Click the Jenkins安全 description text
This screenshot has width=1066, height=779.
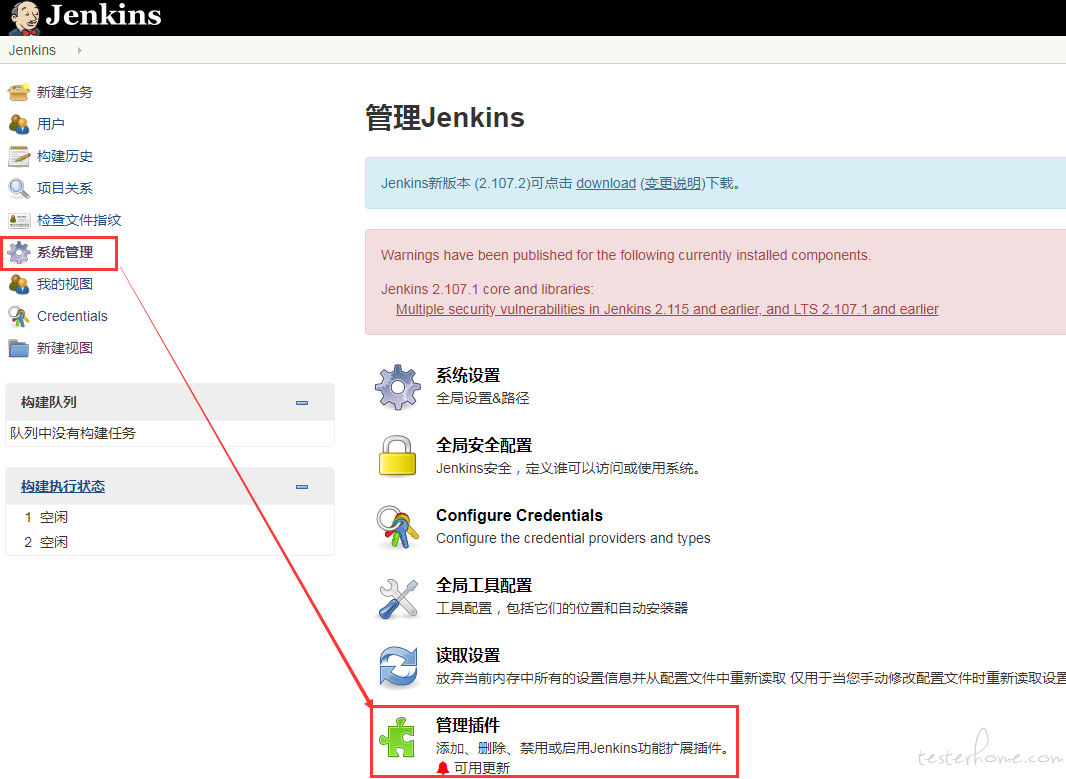(568, 468)
